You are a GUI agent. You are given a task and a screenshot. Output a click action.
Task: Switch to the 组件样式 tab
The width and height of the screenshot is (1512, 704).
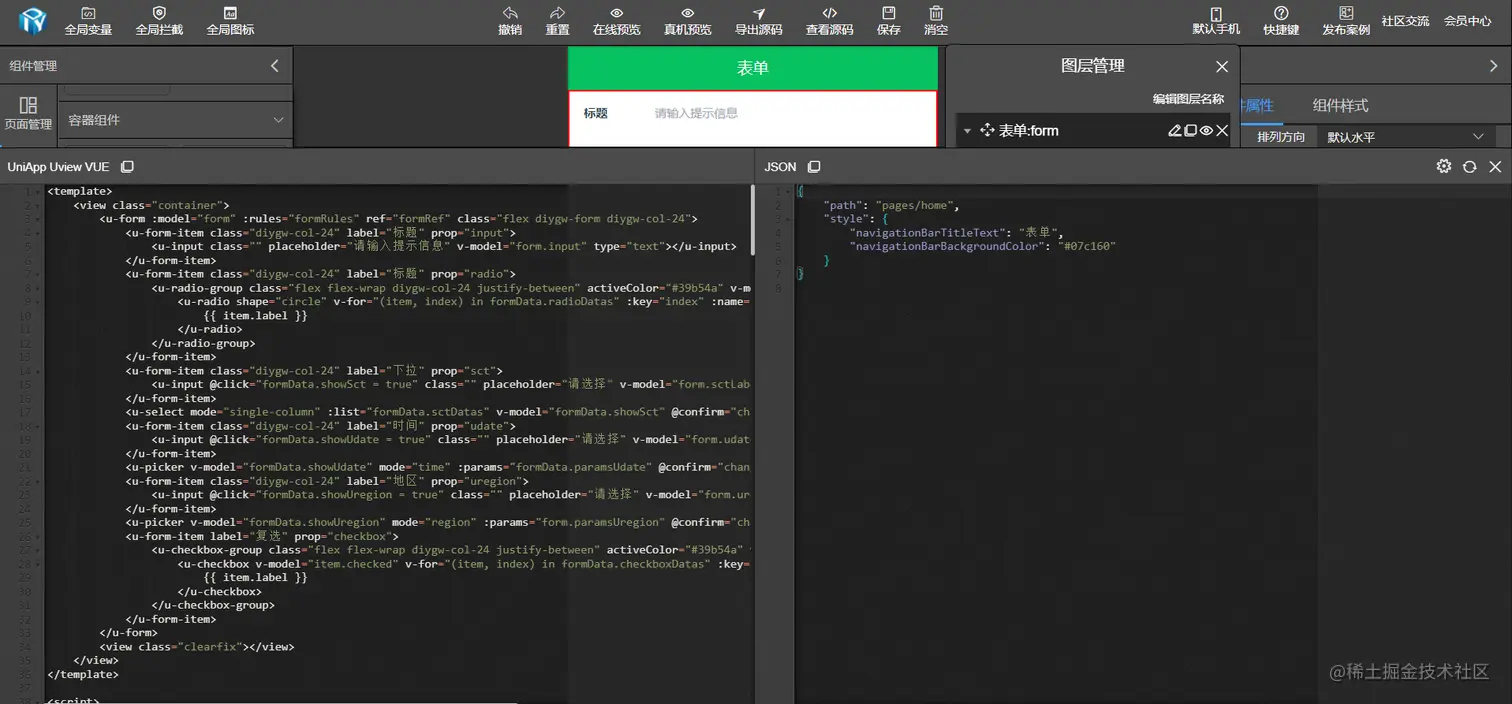click(x=1340, y=105)
